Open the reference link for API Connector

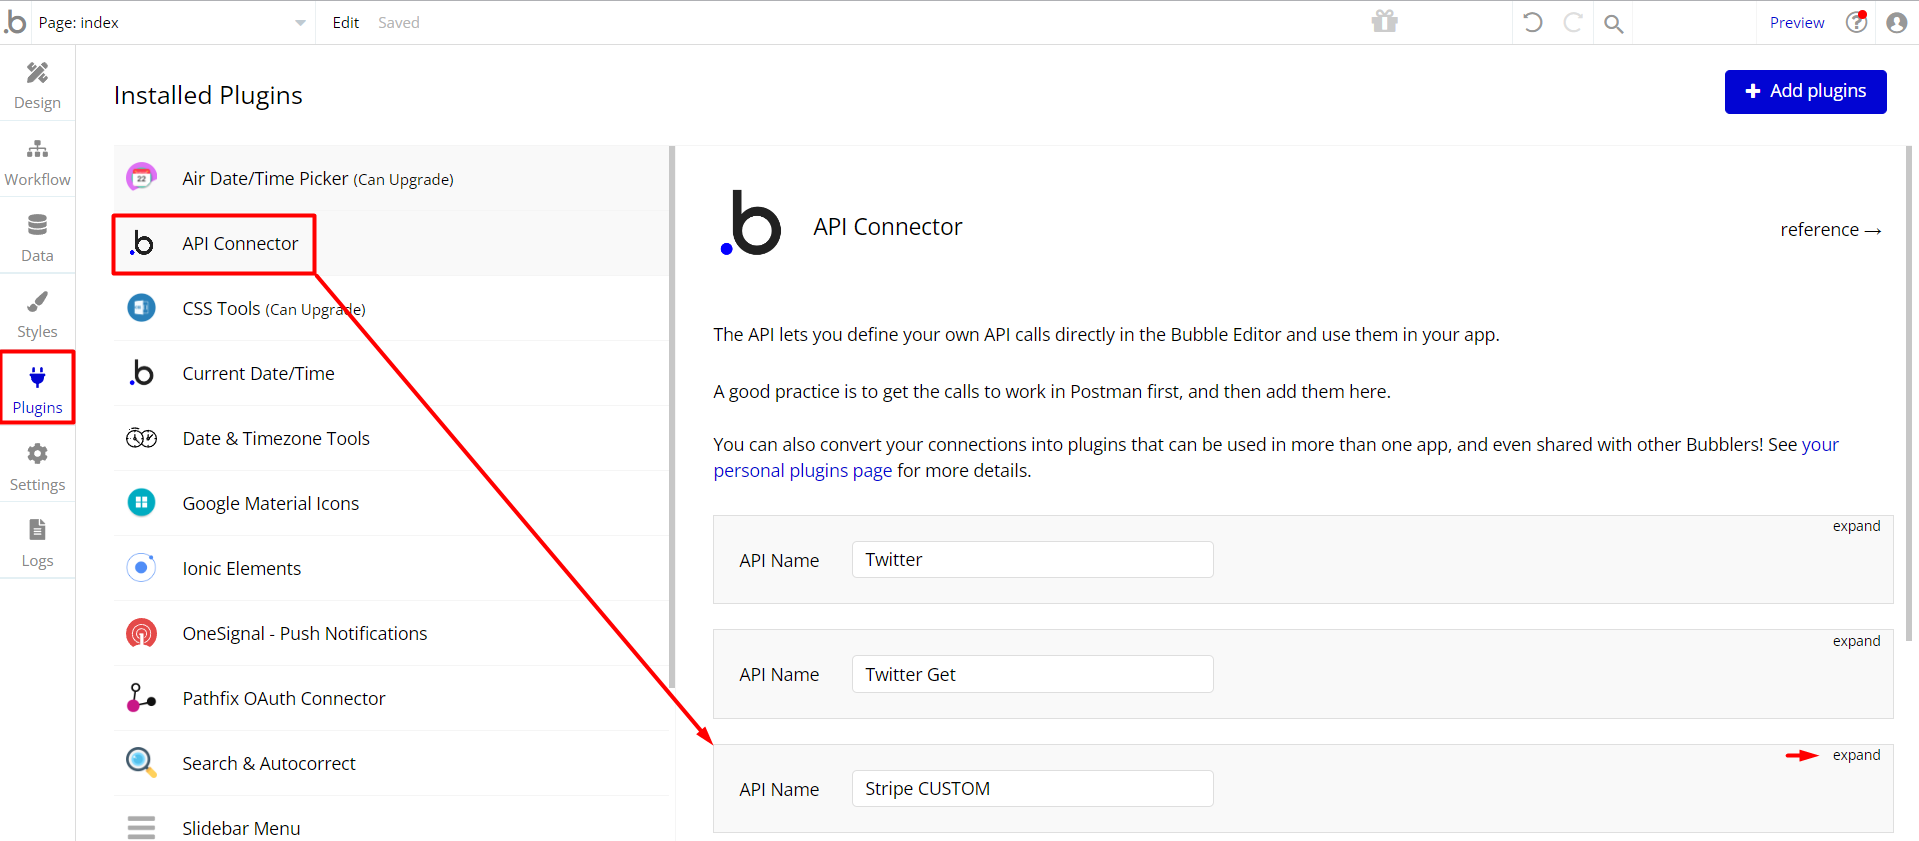[x=1830, y=230]
